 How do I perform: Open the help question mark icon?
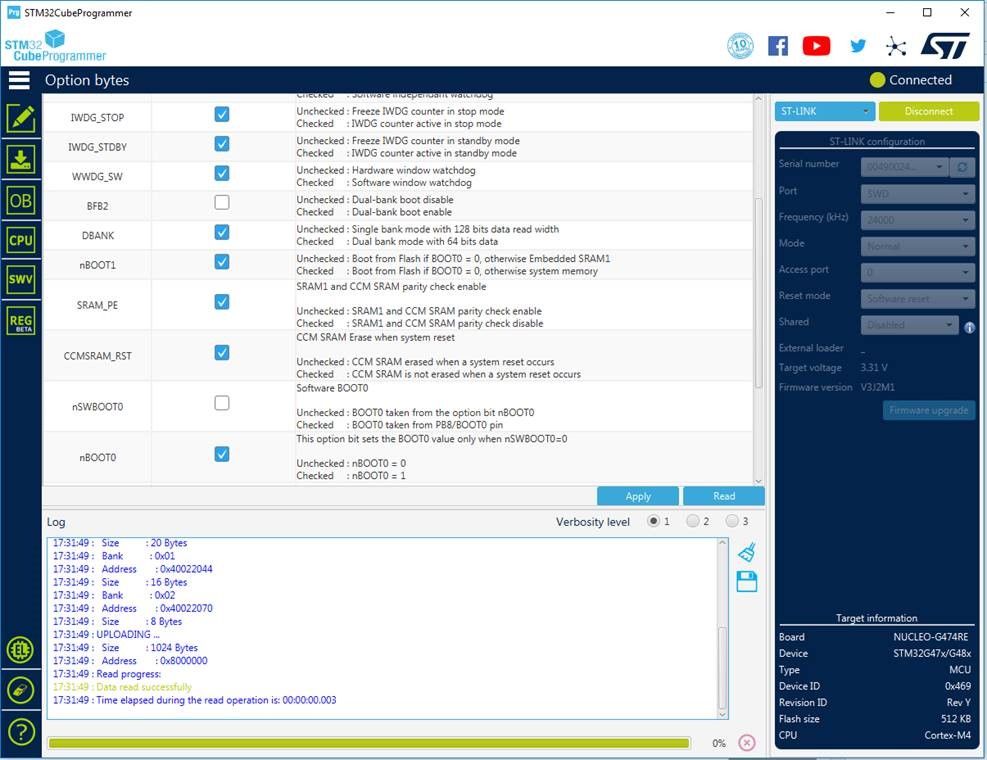point(21,732)
